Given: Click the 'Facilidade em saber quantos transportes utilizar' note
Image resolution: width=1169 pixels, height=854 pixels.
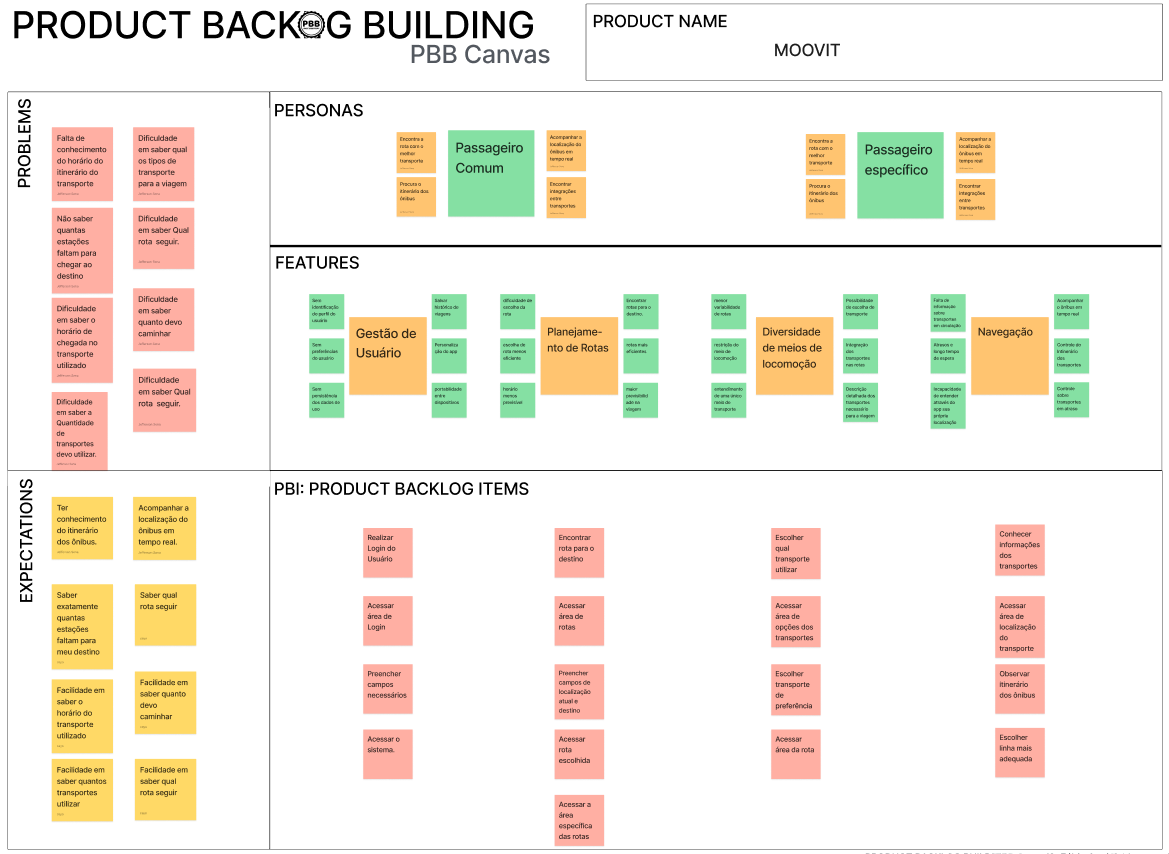Looking at the screenshot, I should coord(82,791).
